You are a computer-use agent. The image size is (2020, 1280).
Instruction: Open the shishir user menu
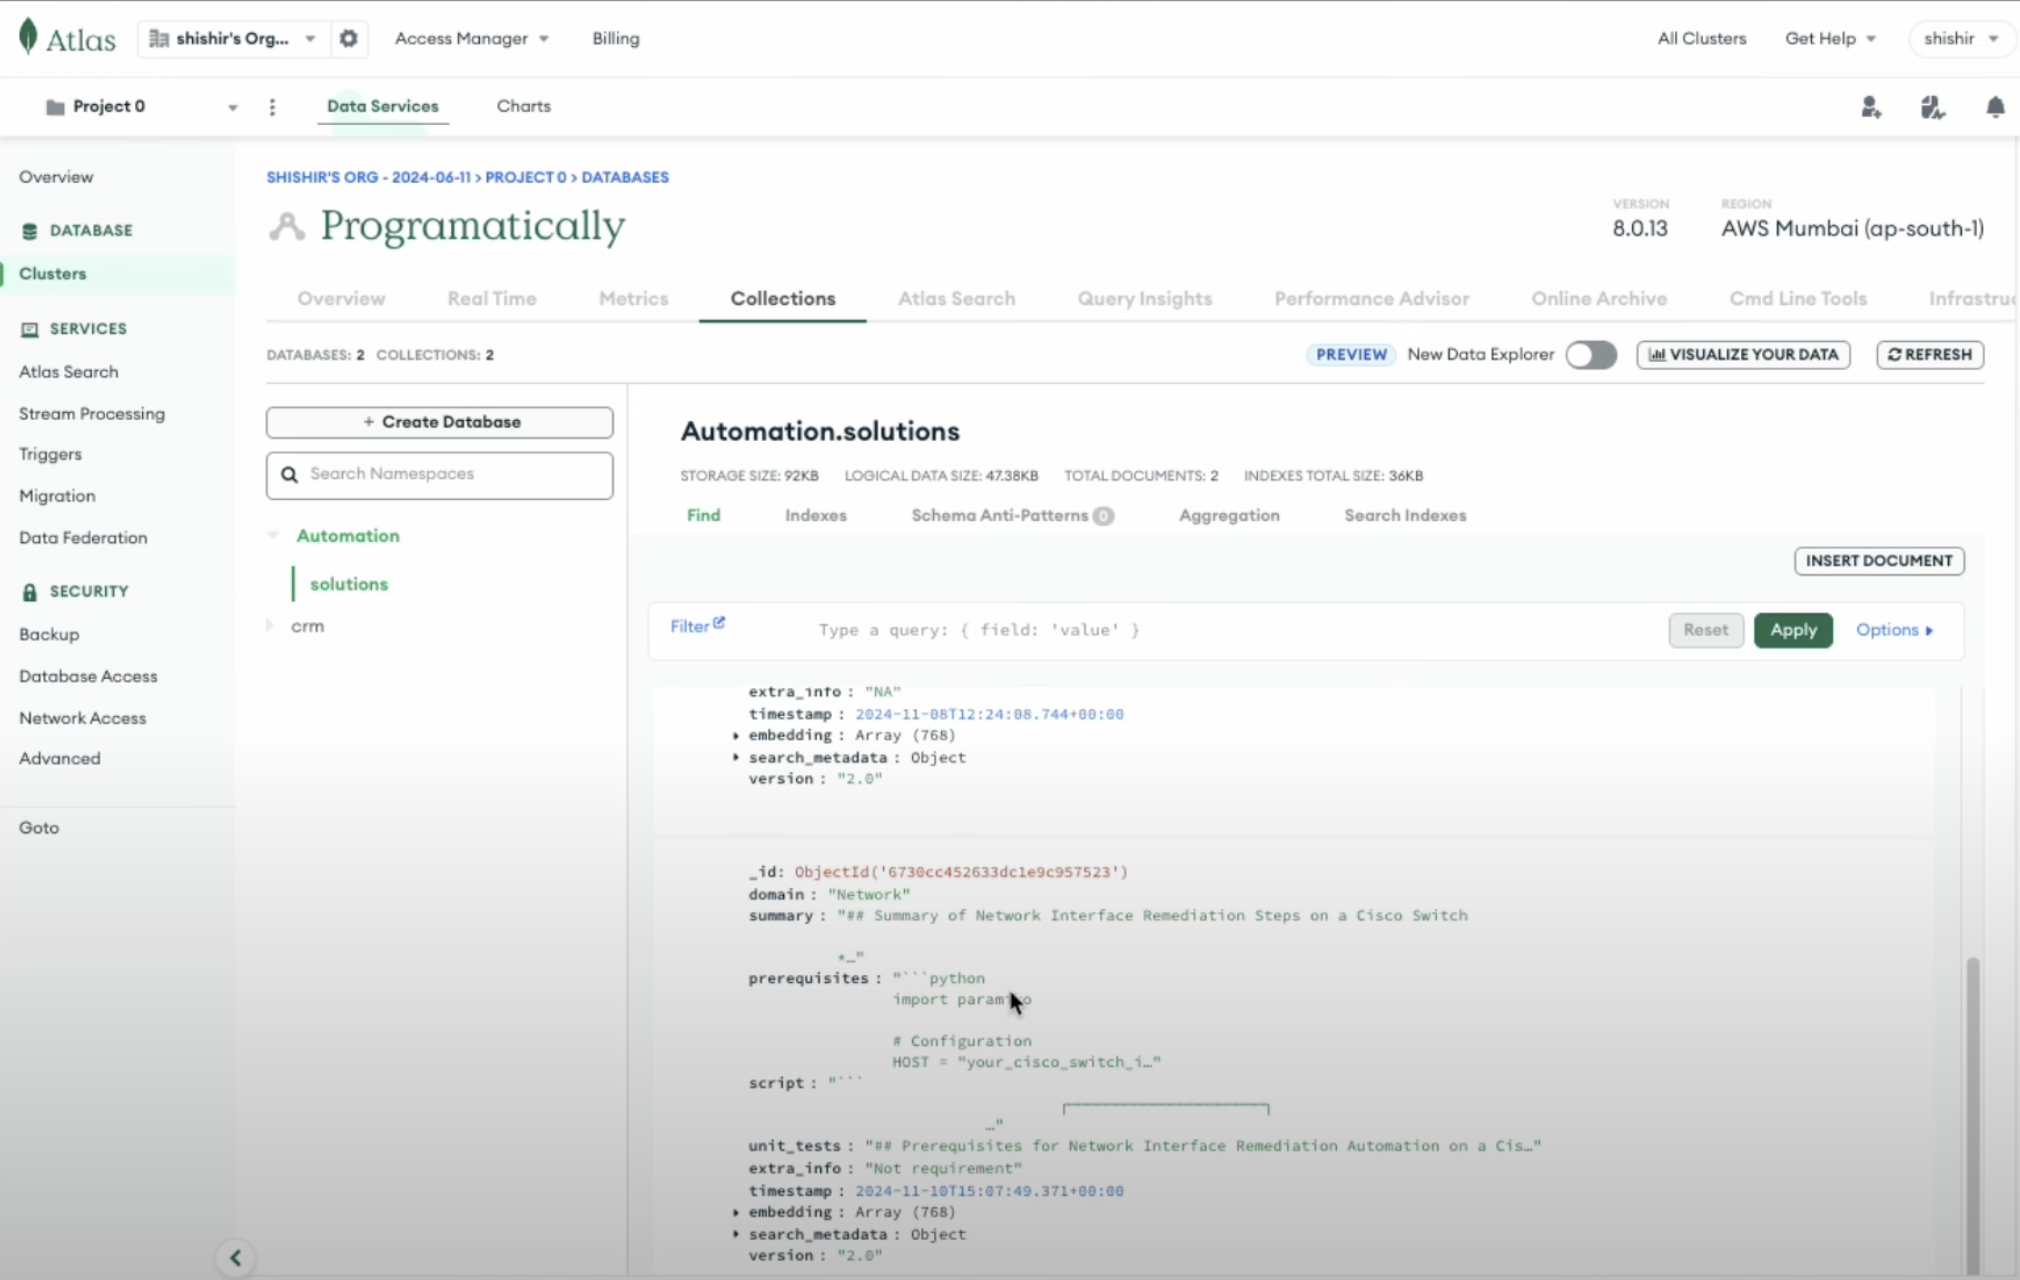(1960, 38)
